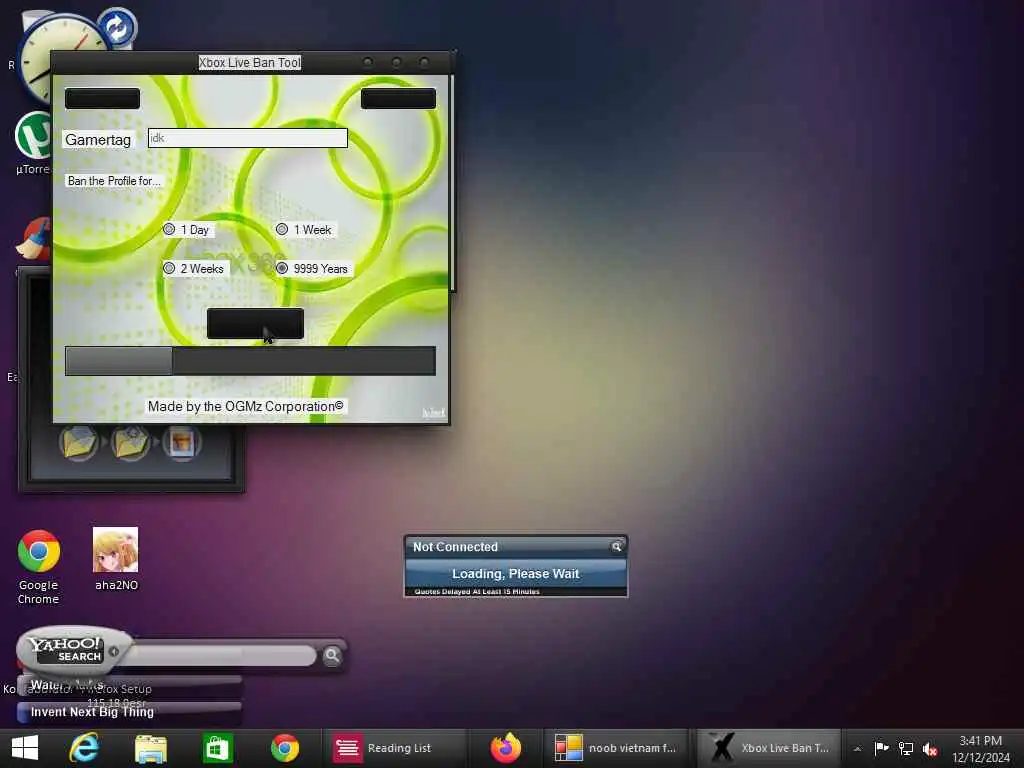Click the 'Invent Next Big Thing' note

coord(92,712)
